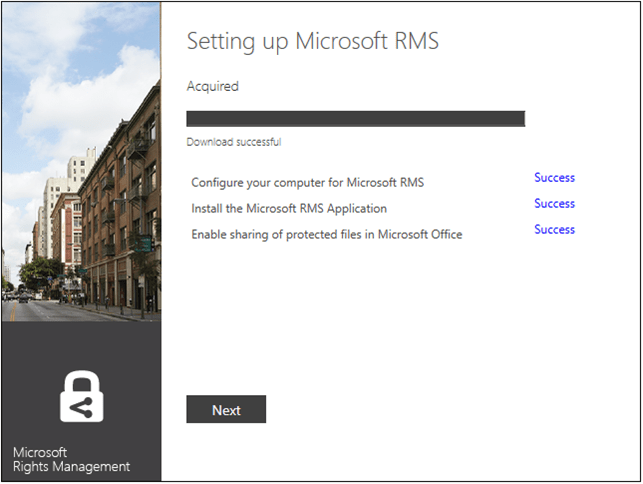
Task: Select Install the Microsoft RMS Application step
Action: coord(289,209)
